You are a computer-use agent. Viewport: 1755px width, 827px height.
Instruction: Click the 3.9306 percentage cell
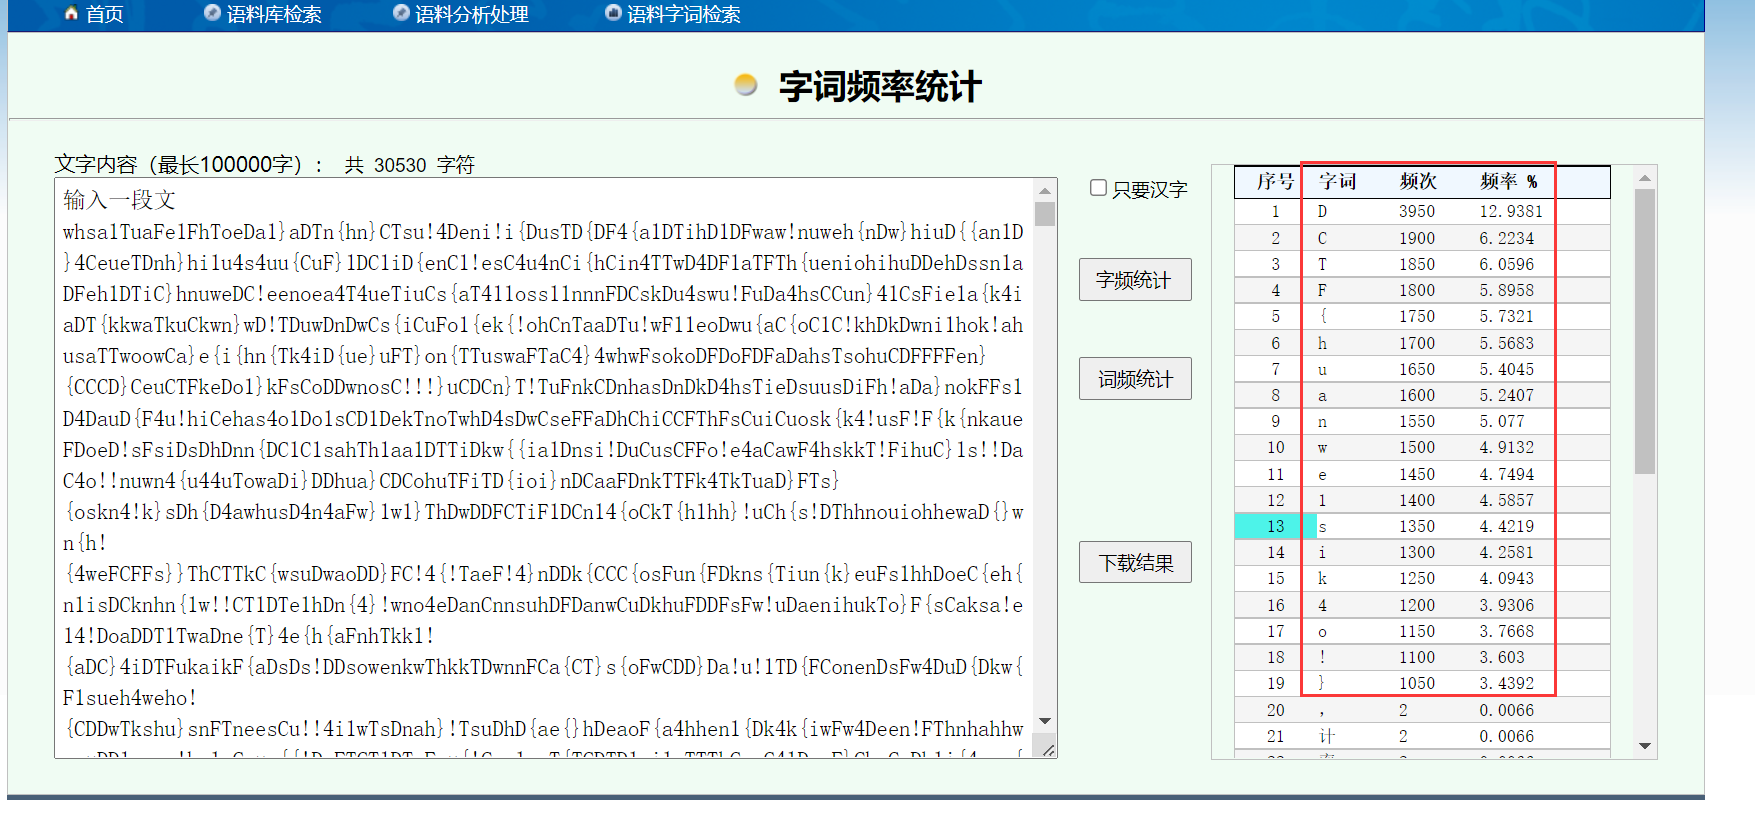point(1507,605)
